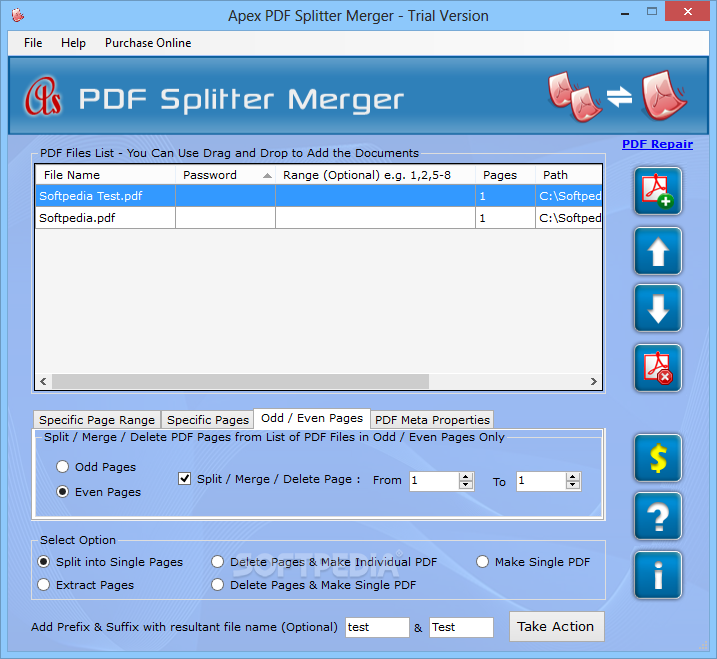Click the info (i) button
Viewport: 717px width, 659px height.
point(658,575)
